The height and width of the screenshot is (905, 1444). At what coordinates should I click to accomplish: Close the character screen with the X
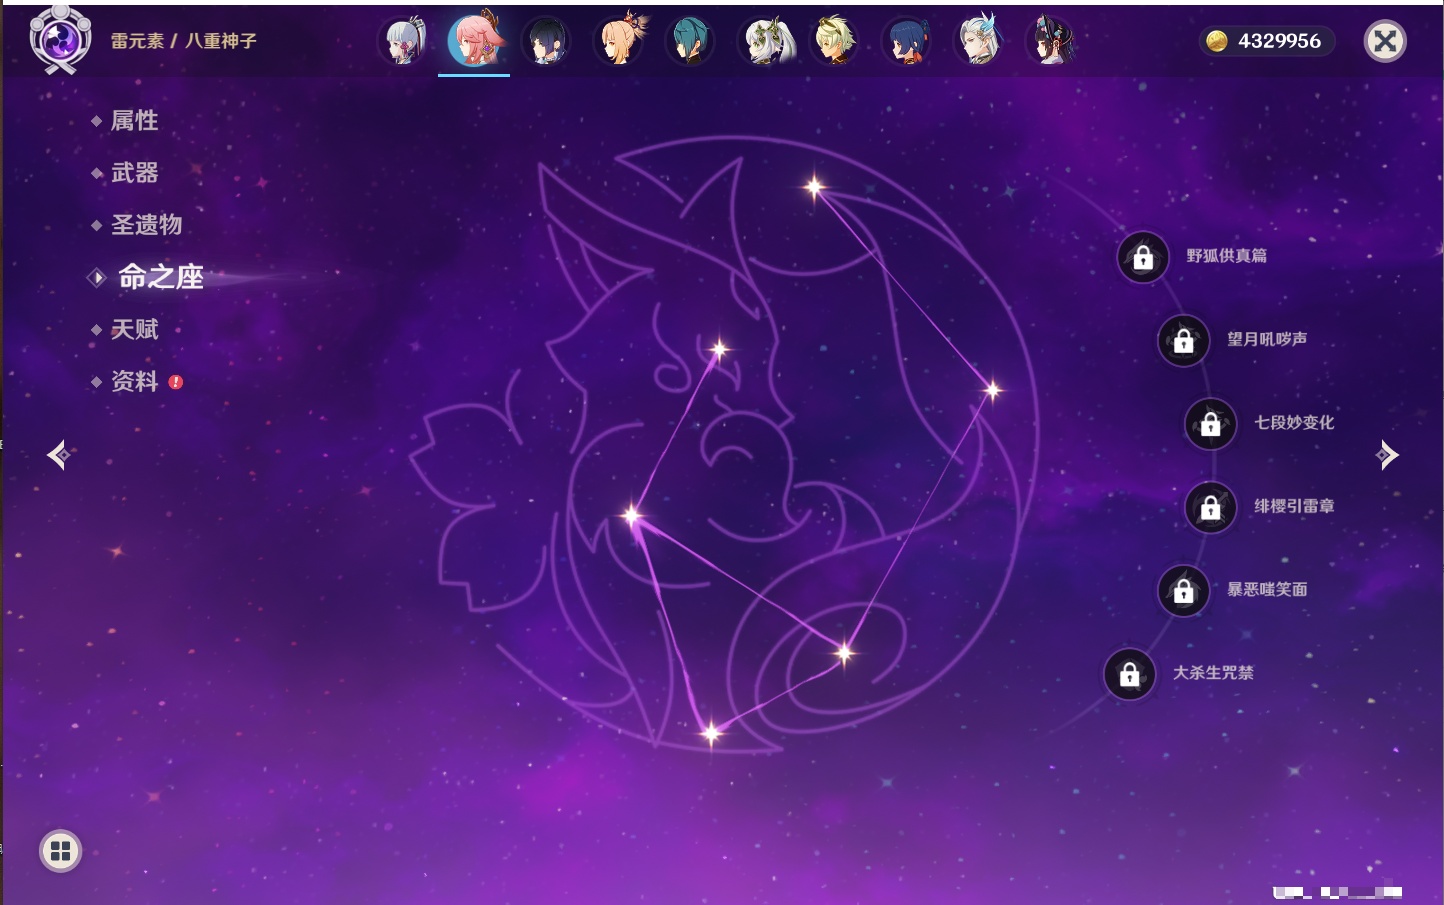click(x=1385, y=41)
